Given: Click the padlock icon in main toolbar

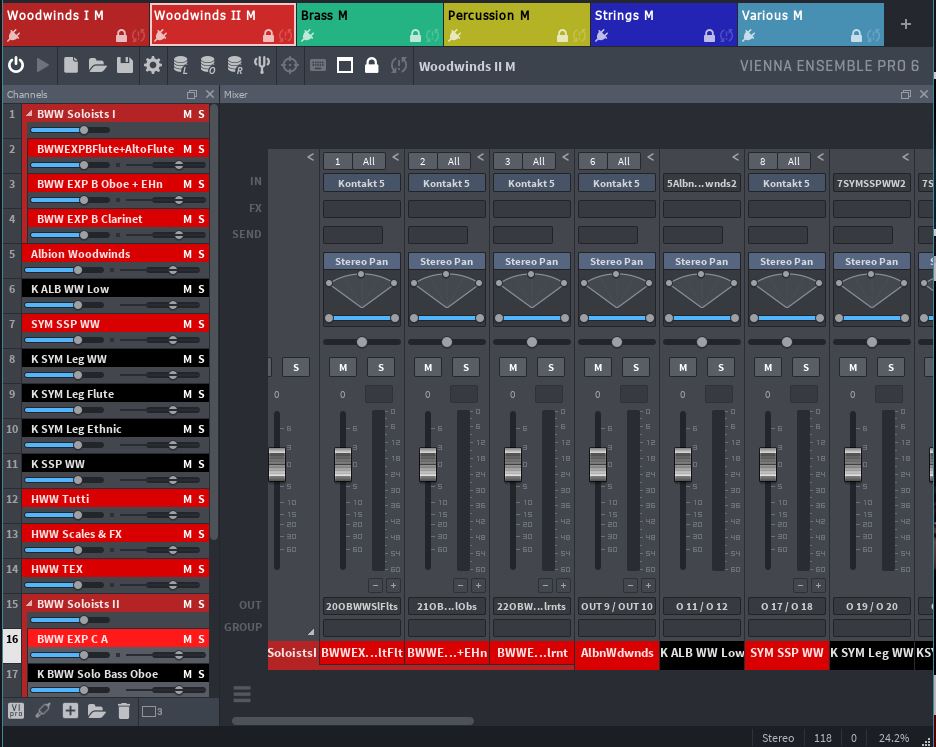Looking at the screenshot, I should tap(371, 65).
